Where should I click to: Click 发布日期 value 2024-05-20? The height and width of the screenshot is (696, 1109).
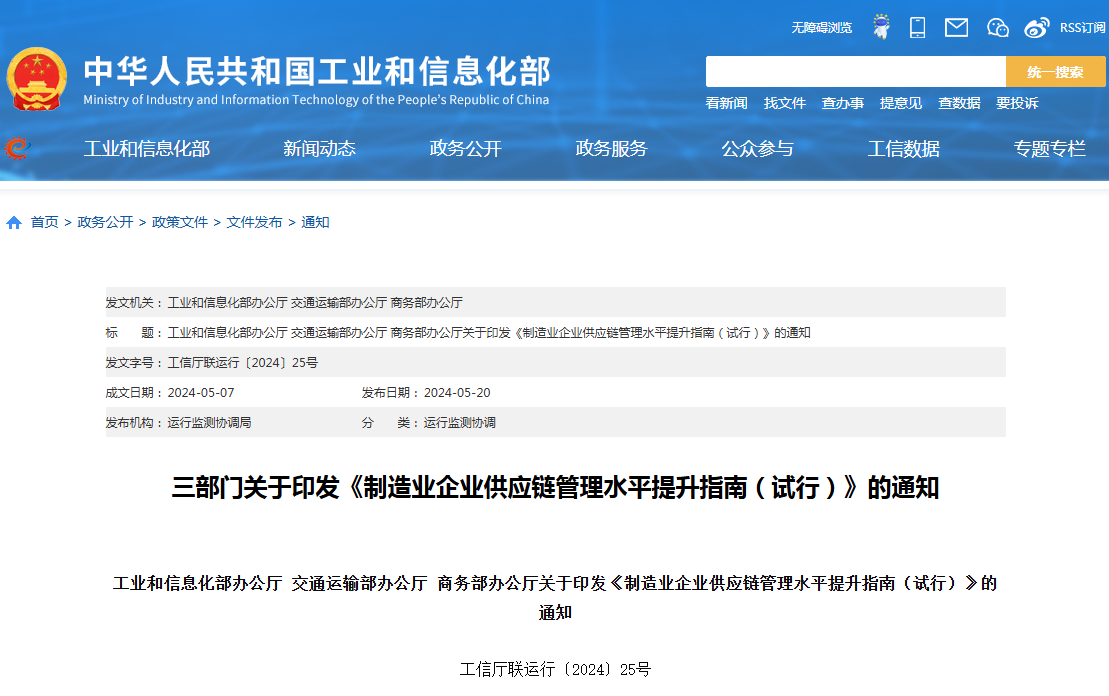[457, 393]
